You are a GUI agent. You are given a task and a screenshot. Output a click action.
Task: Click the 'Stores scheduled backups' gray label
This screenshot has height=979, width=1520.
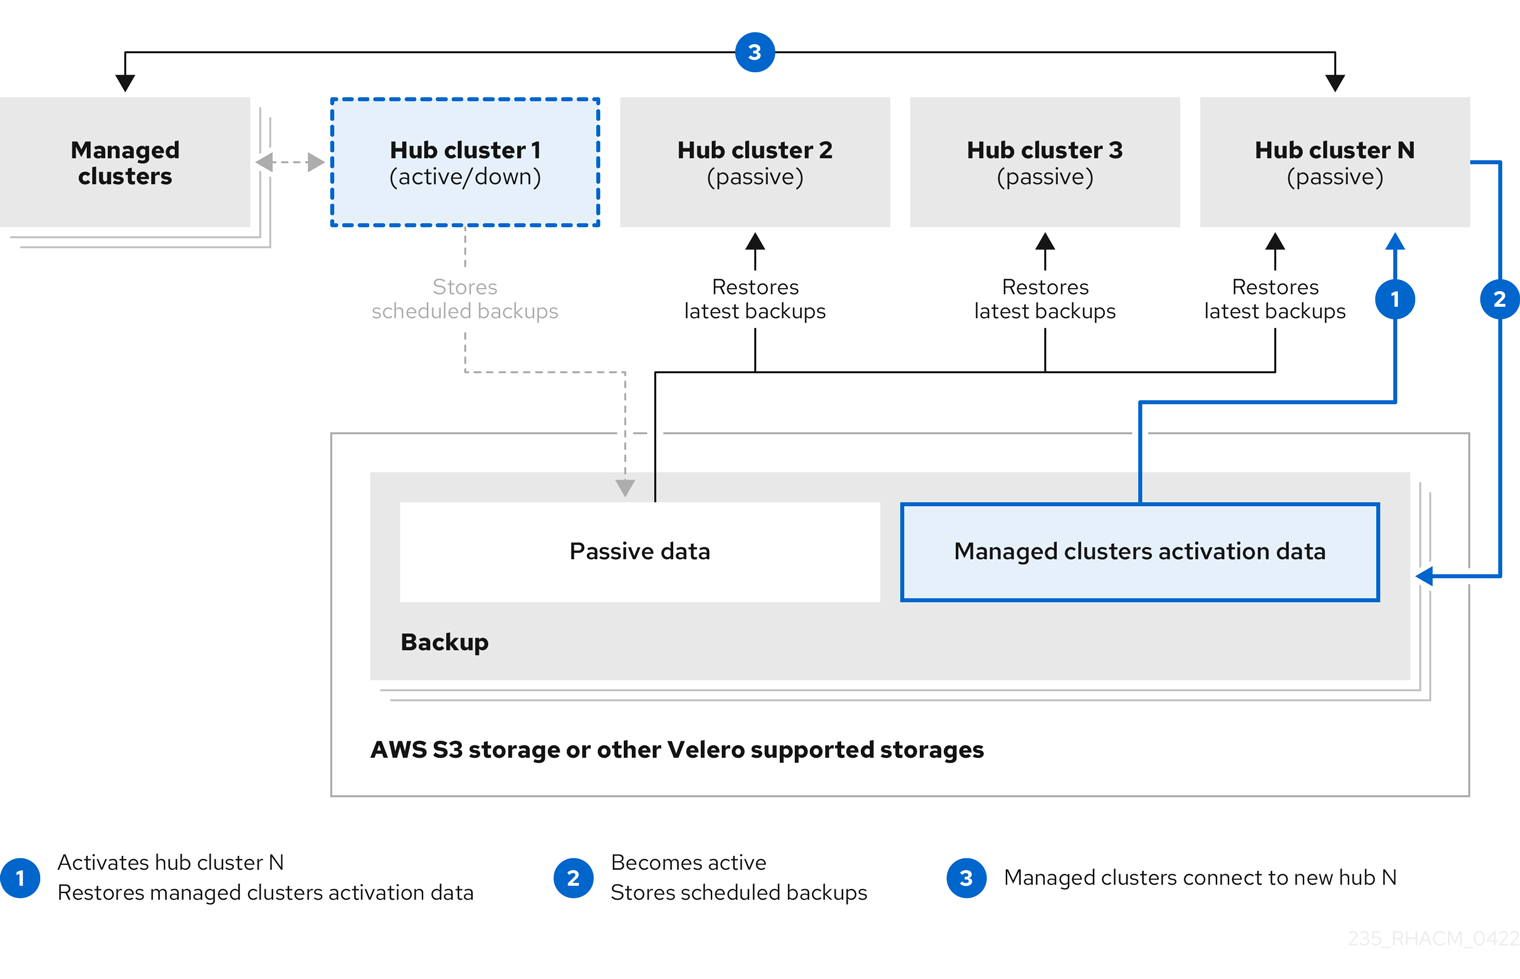(465, 299)
